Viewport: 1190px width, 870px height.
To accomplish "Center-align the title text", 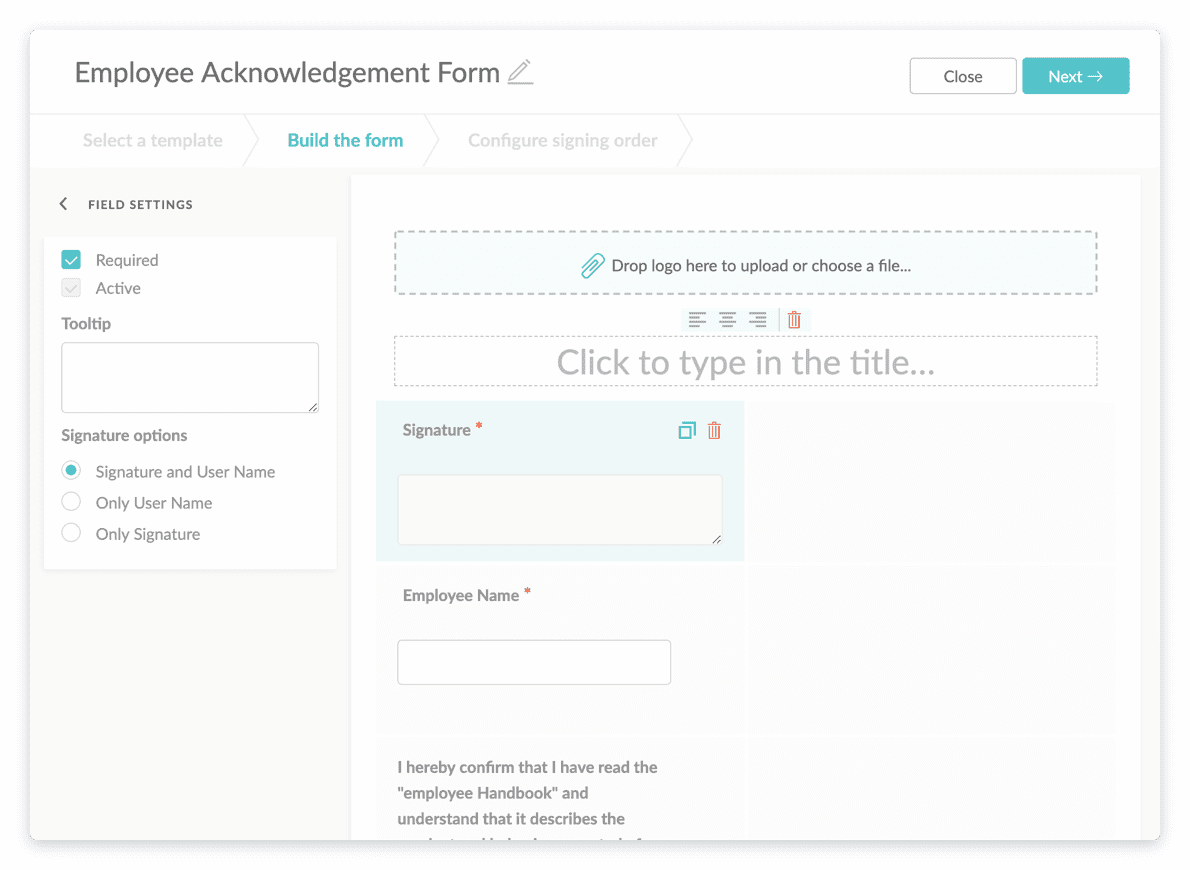I will pyautogui.click(x=727, y=319).
